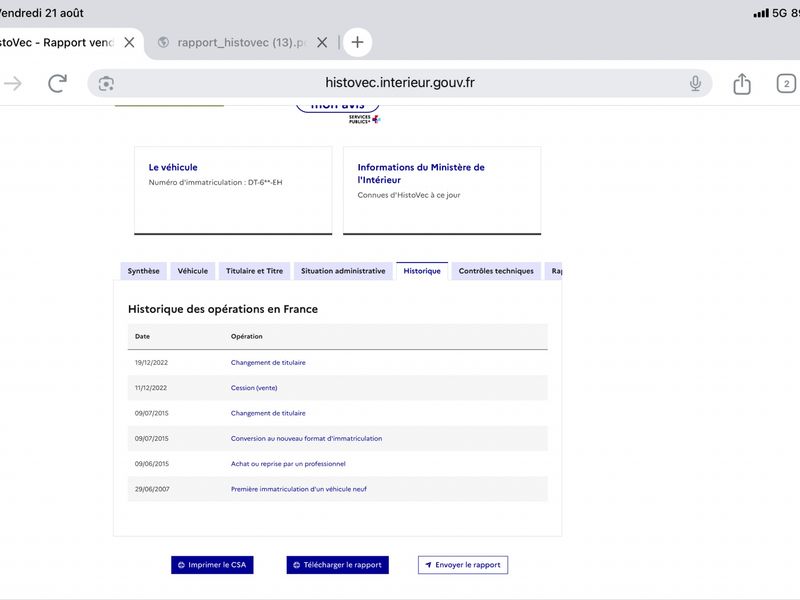Select the Historique tab
This screenshot has height=600, width=800.
tap(422, 271)
